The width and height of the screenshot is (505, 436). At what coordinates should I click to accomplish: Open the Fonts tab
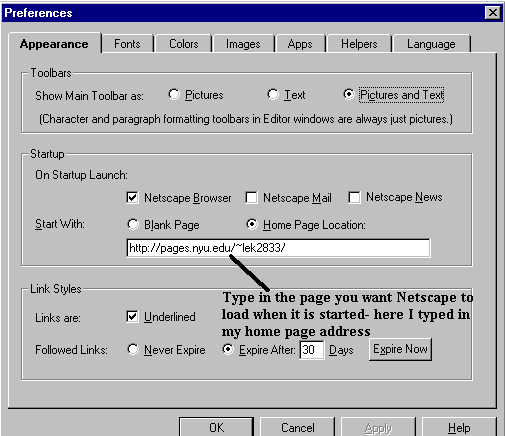[127, 44]
